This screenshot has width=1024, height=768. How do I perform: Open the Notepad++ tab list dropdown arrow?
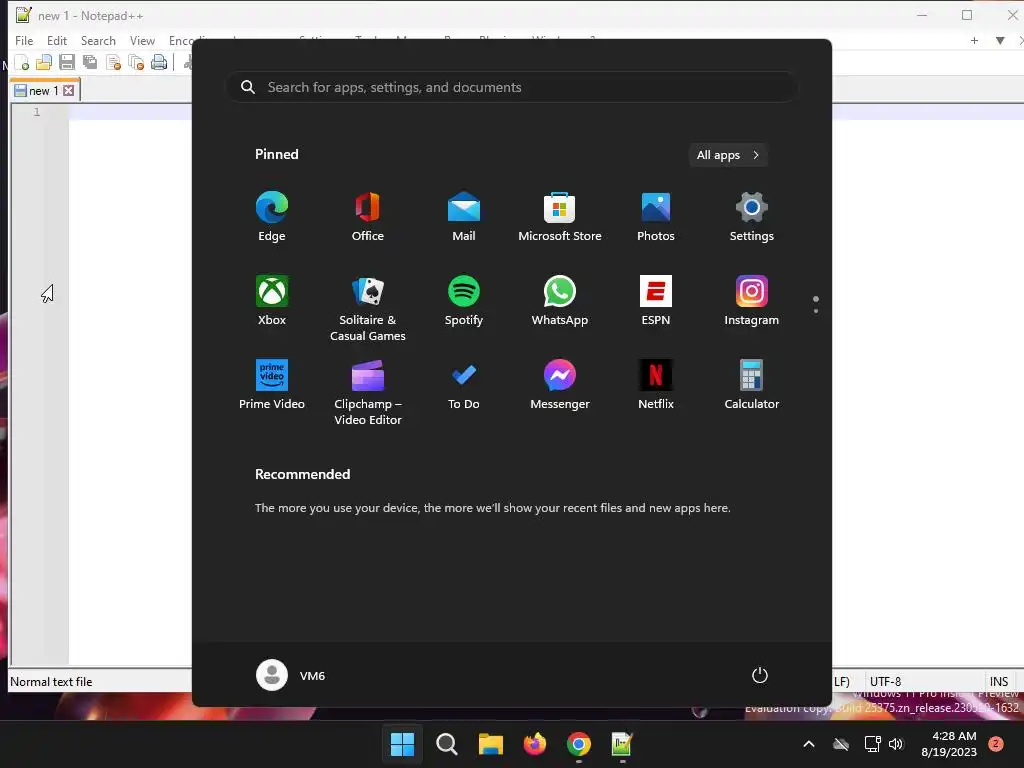pos(1000,40)
